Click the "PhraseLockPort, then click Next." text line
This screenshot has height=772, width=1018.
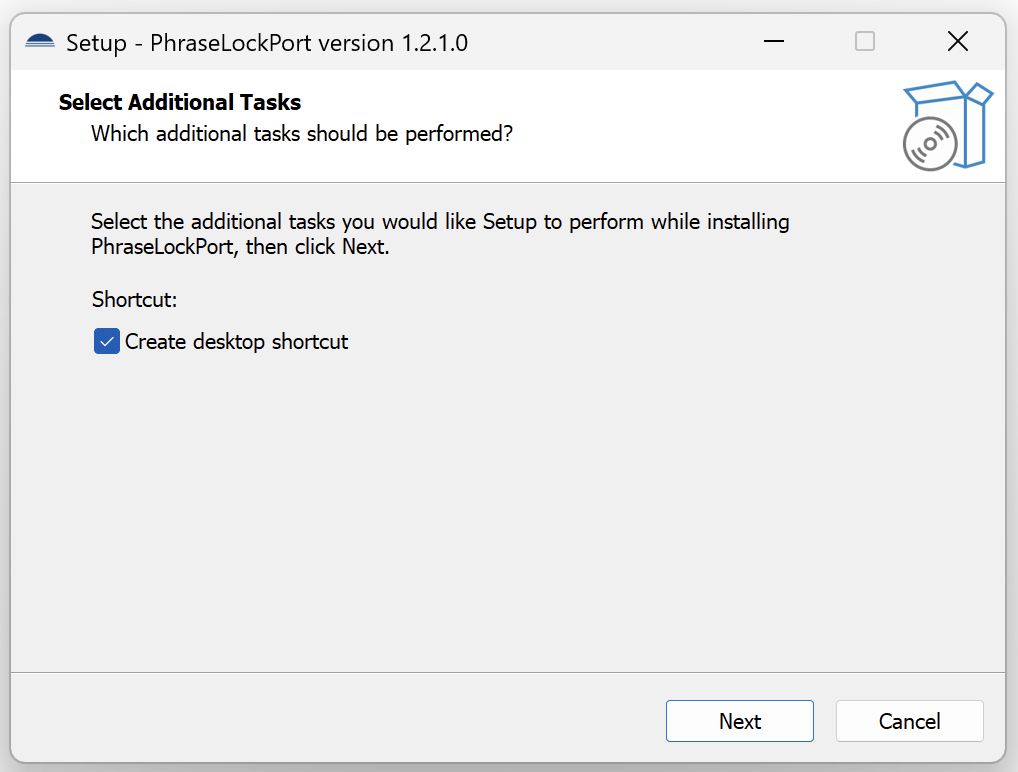tap(240, 247)
